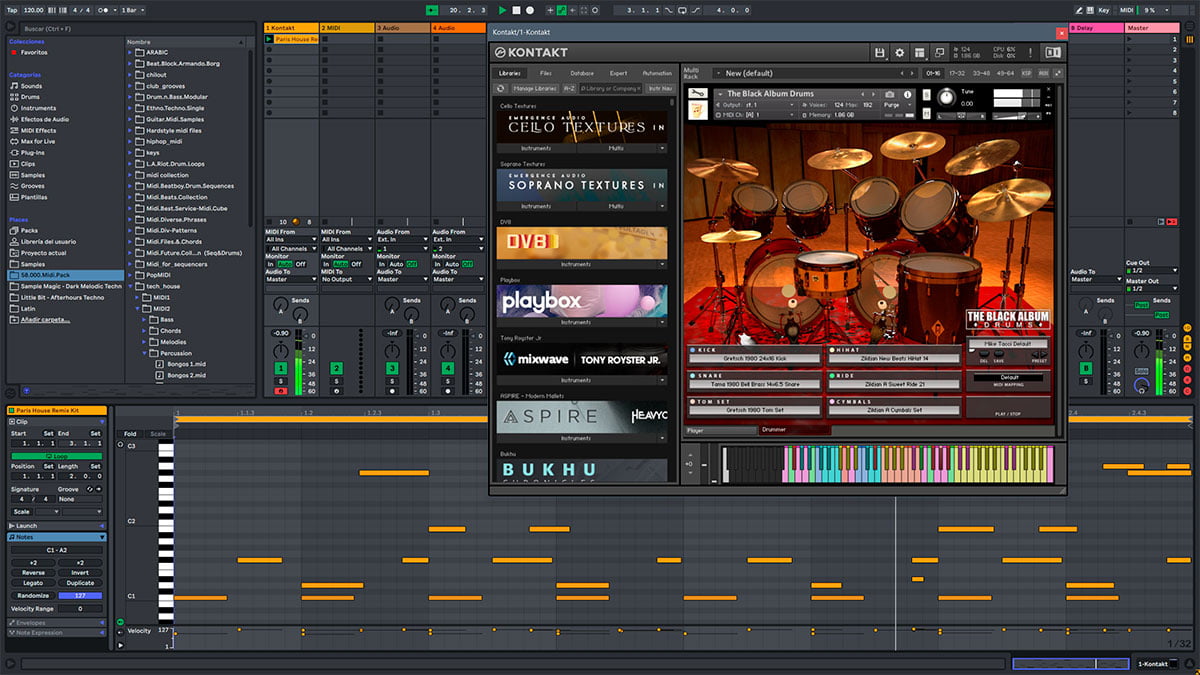Image resolution: width=1200 pixels, height=675 pixels.
Task: Toggle track 4 activator button
Action: click(448, 369)
